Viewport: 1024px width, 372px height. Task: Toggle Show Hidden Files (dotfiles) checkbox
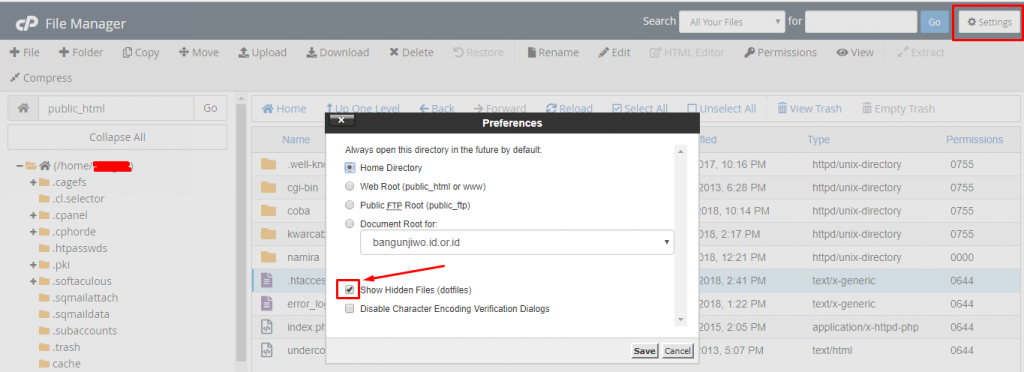point(350,289)
